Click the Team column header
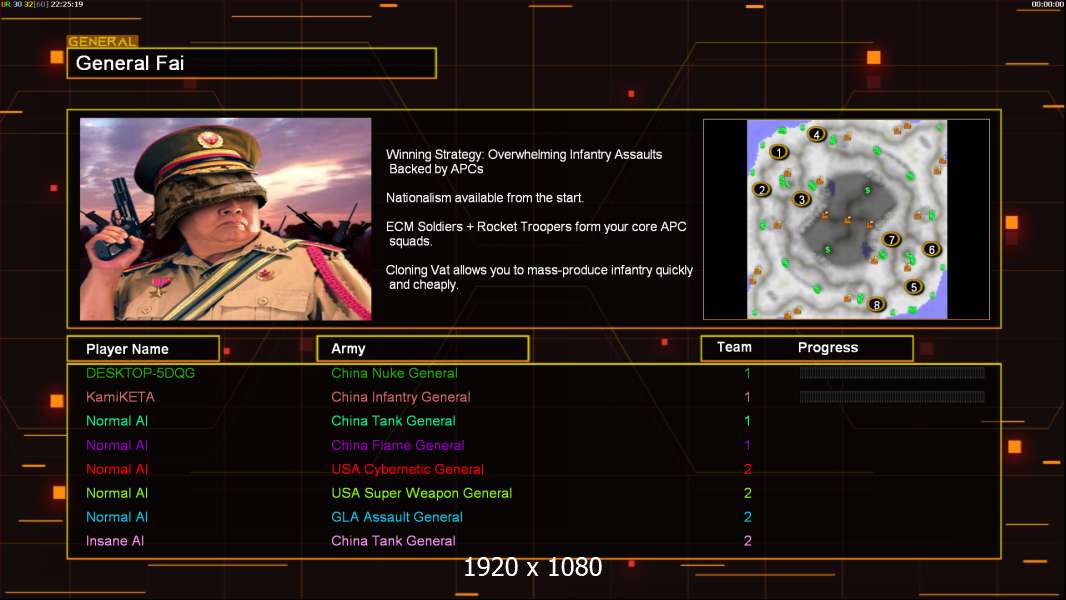The image size is (1066, 600). click(x=734, y=347)
